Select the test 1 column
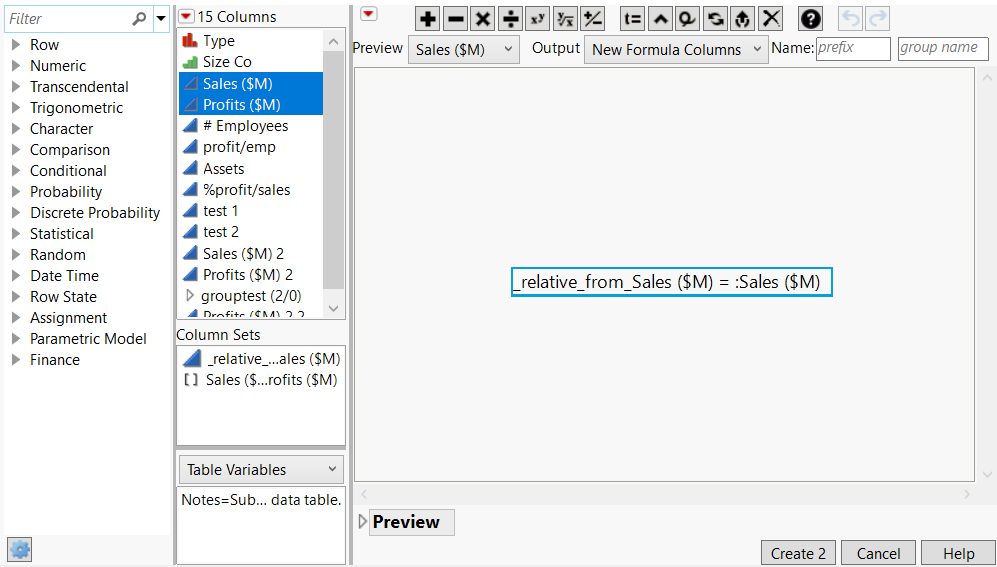 click(x=251, y=210)
